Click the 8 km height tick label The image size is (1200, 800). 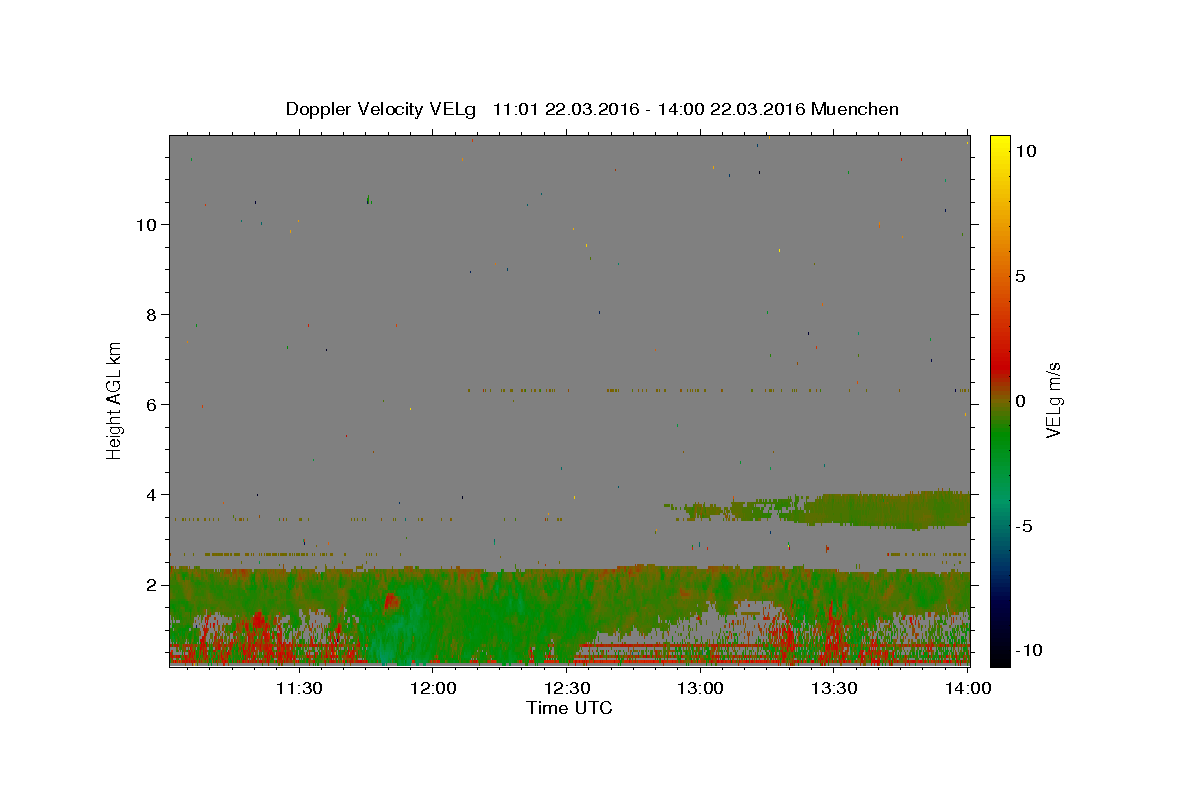pyautogui.click(x=150, y=314)
